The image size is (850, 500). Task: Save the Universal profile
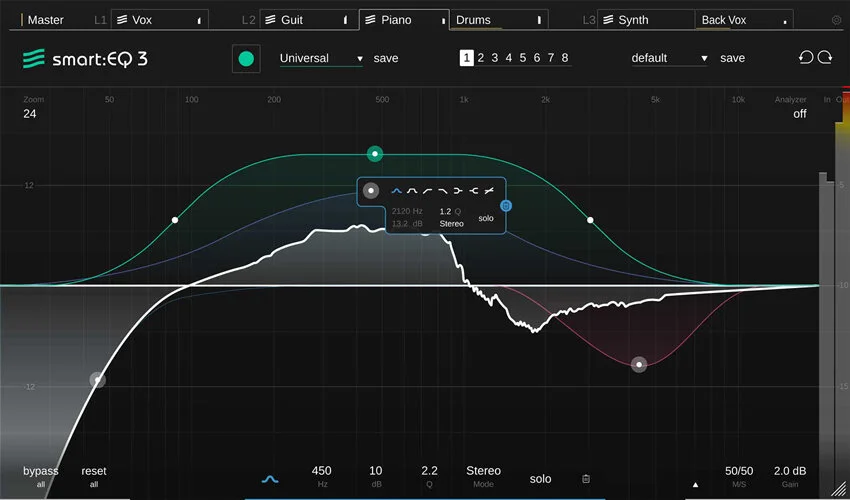coord(386,58)
